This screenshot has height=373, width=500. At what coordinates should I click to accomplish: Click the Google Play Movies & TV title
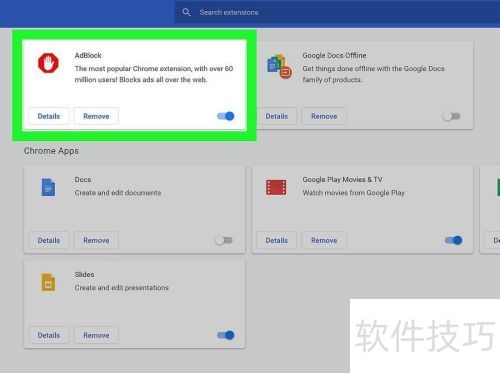click(342, 179)
